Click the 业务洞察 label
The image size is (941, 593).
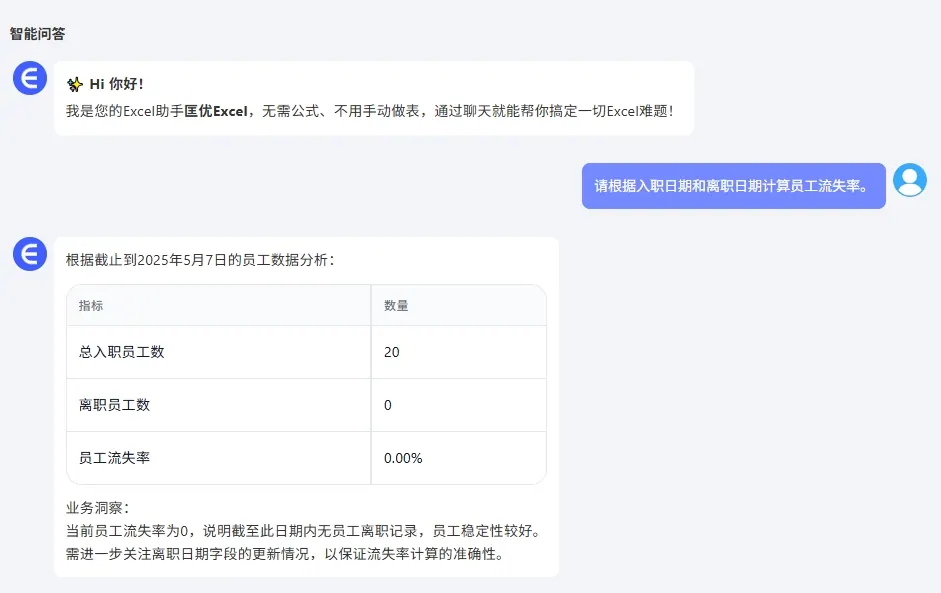pos(97,508)
